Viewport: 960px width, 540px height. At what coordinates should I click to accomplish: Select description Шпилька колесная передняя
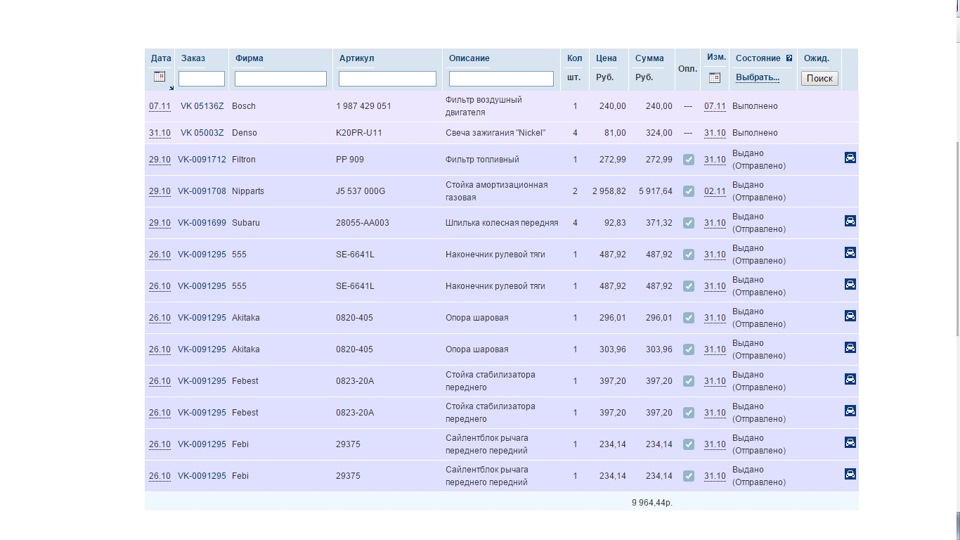[x=501, y=223]
